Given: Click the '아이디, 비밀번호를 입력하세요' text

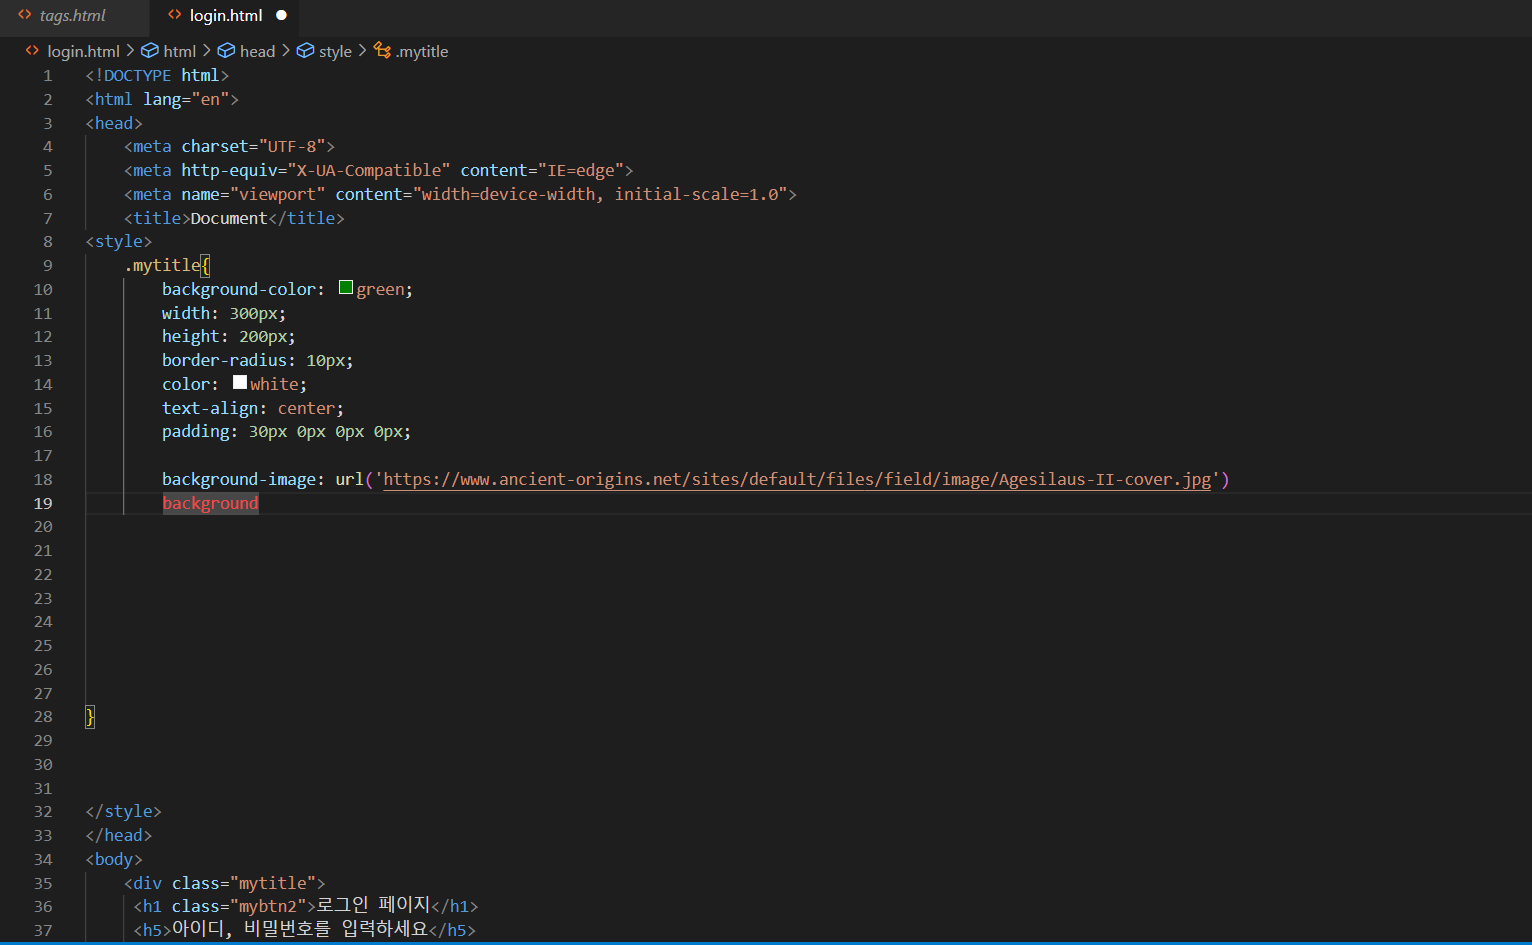Looking at the screenshot, I should [x=300, y=930].
